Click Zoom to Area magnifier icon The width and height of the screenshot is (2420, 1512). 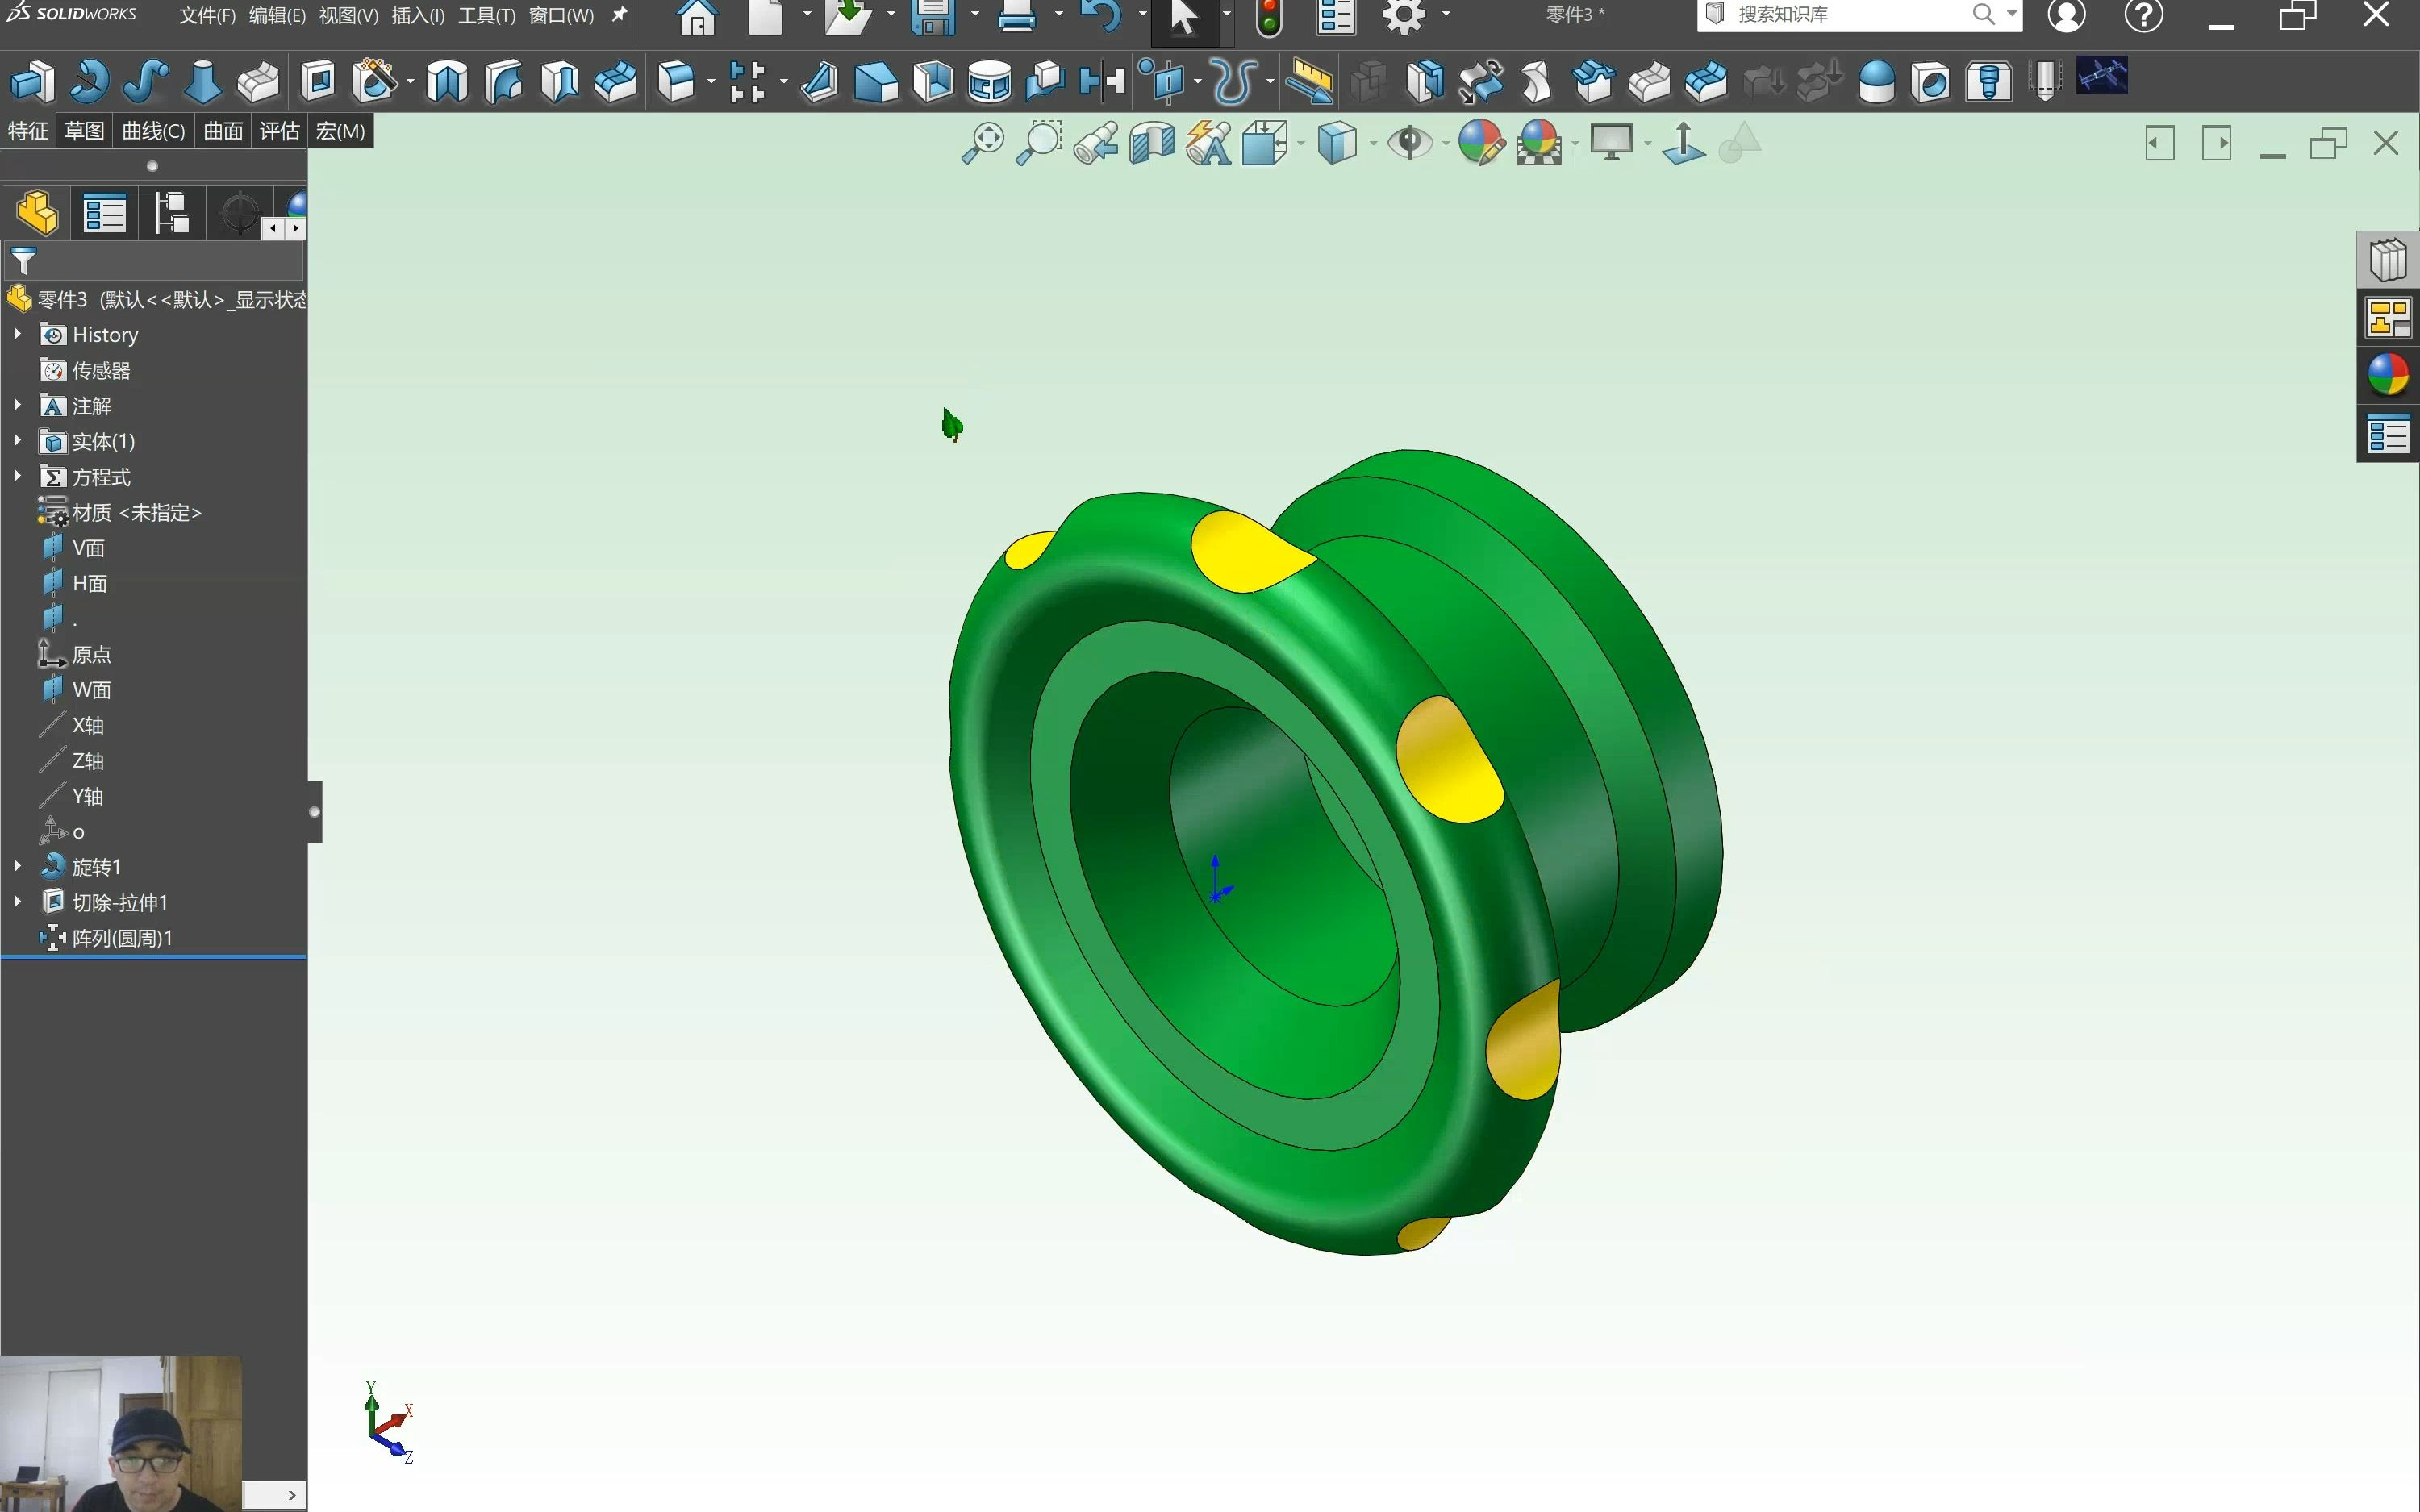pyautogui.click(x=1039, y=143)
